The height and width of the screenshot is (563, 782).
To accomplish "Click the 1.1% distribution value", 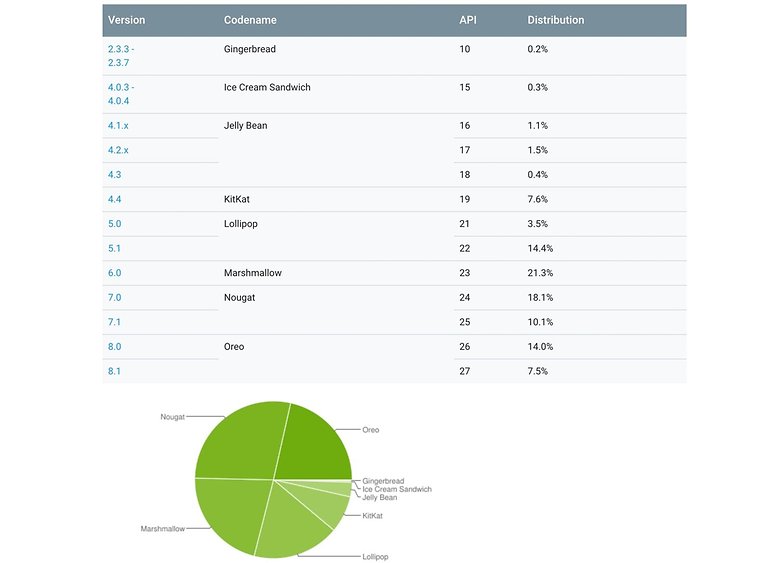I will [538, 126].
